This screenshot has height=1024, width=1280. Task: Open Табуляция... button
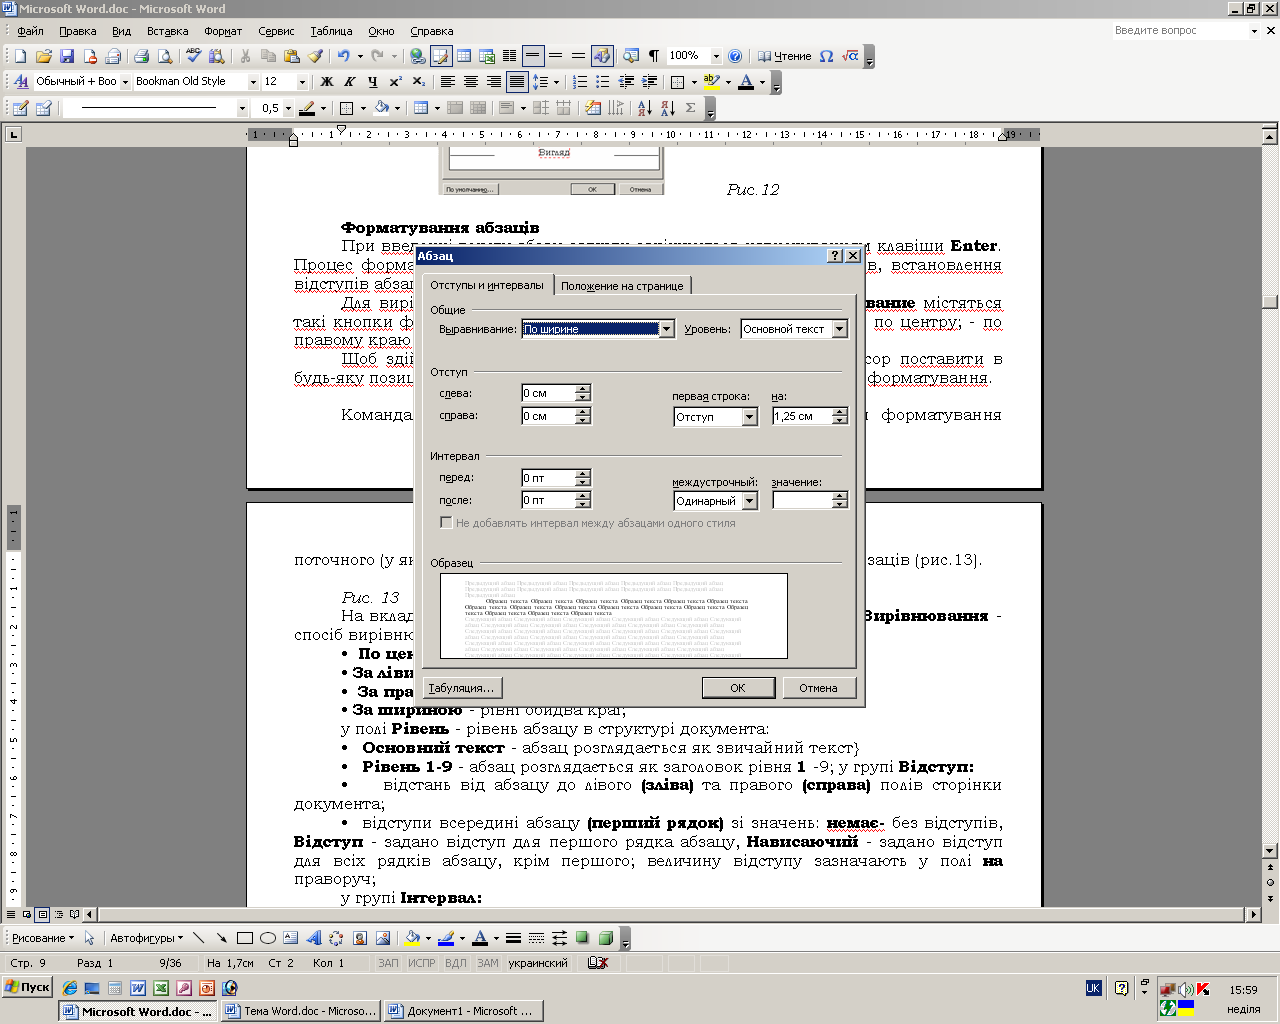point(461,688)
